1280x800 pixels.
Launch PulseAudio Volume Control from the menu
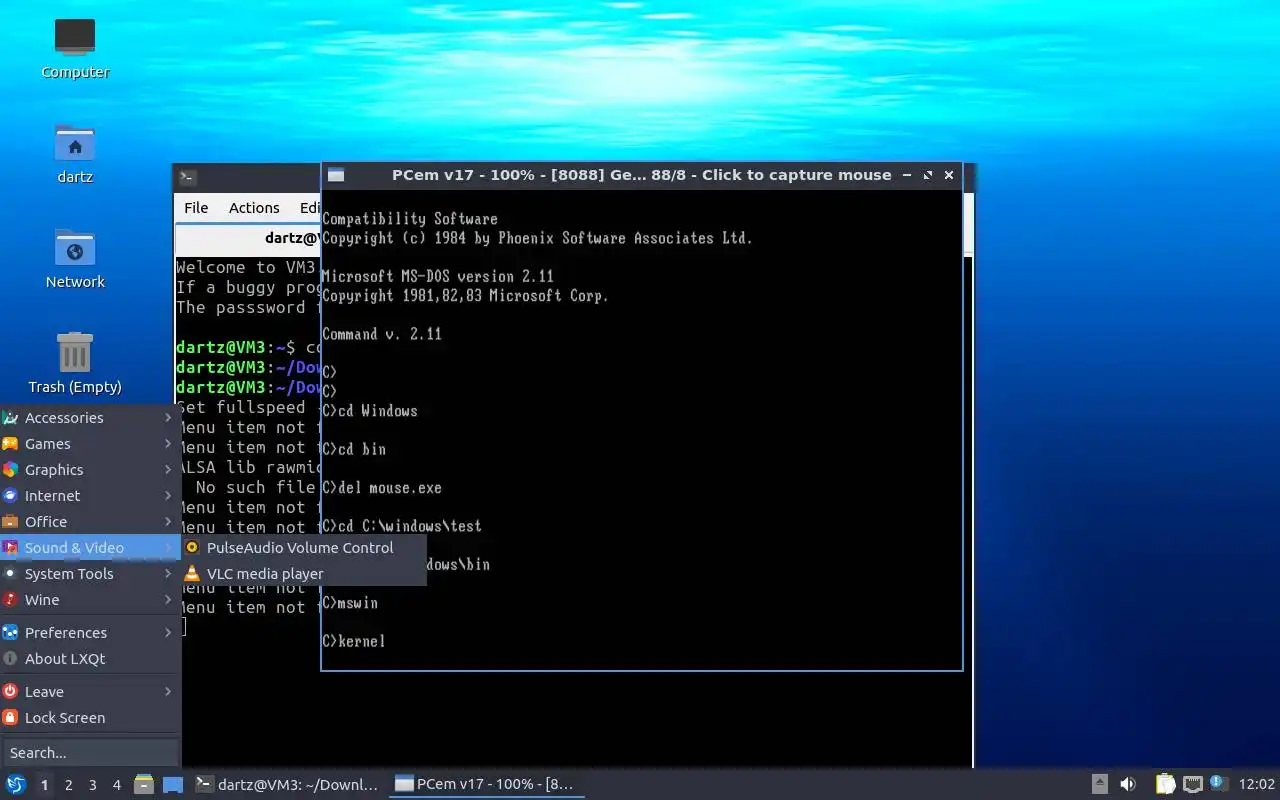pos(304,548)
